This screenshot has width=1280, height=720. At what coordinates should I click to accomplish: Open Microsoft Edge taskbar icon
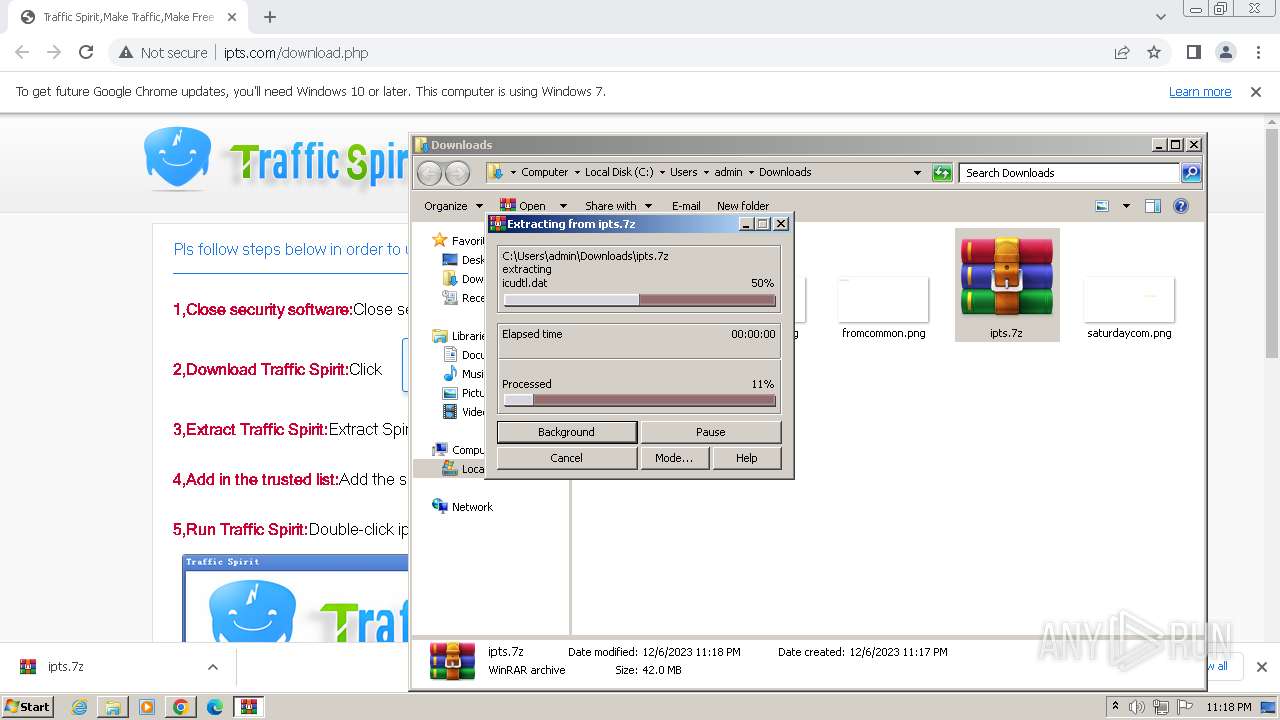point(215,707)
